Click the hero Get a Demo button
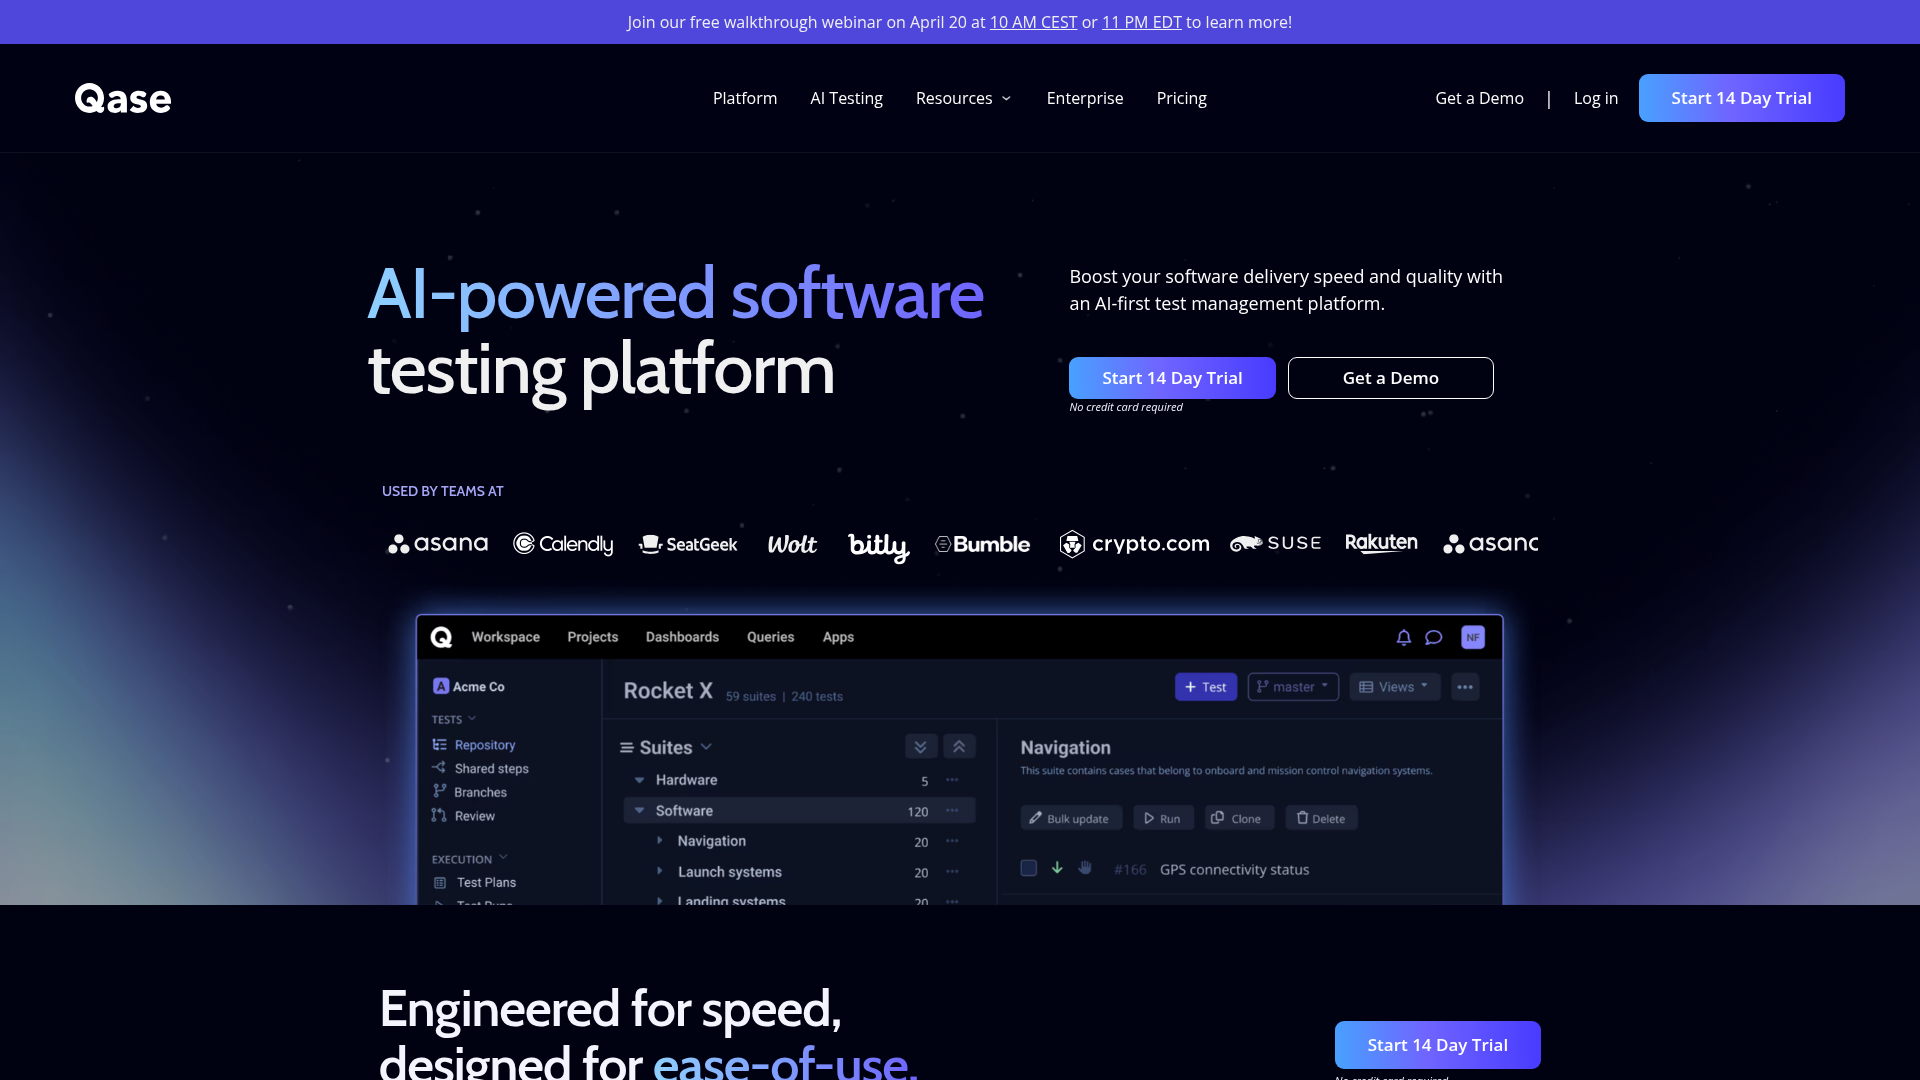Screen dimensions: 1920x1080 coord(1390,378)
